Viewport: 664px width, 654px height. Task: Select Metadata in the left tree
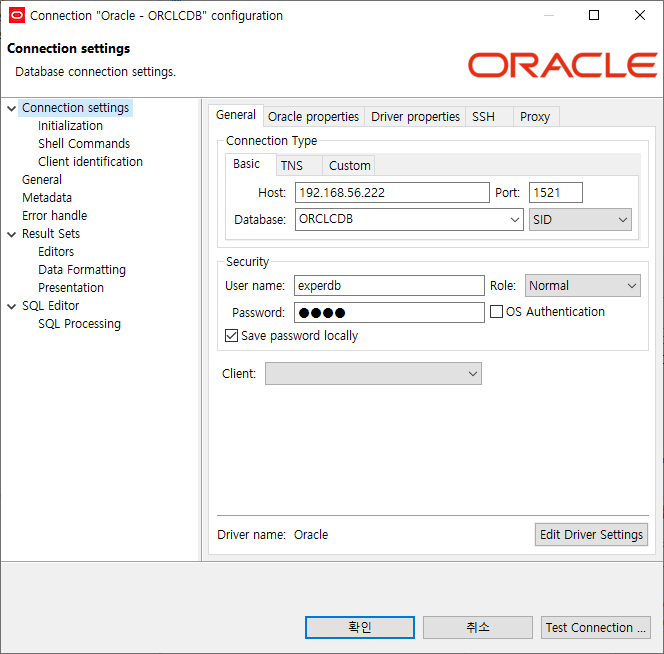pyautogui.click(x=47, y=198)
